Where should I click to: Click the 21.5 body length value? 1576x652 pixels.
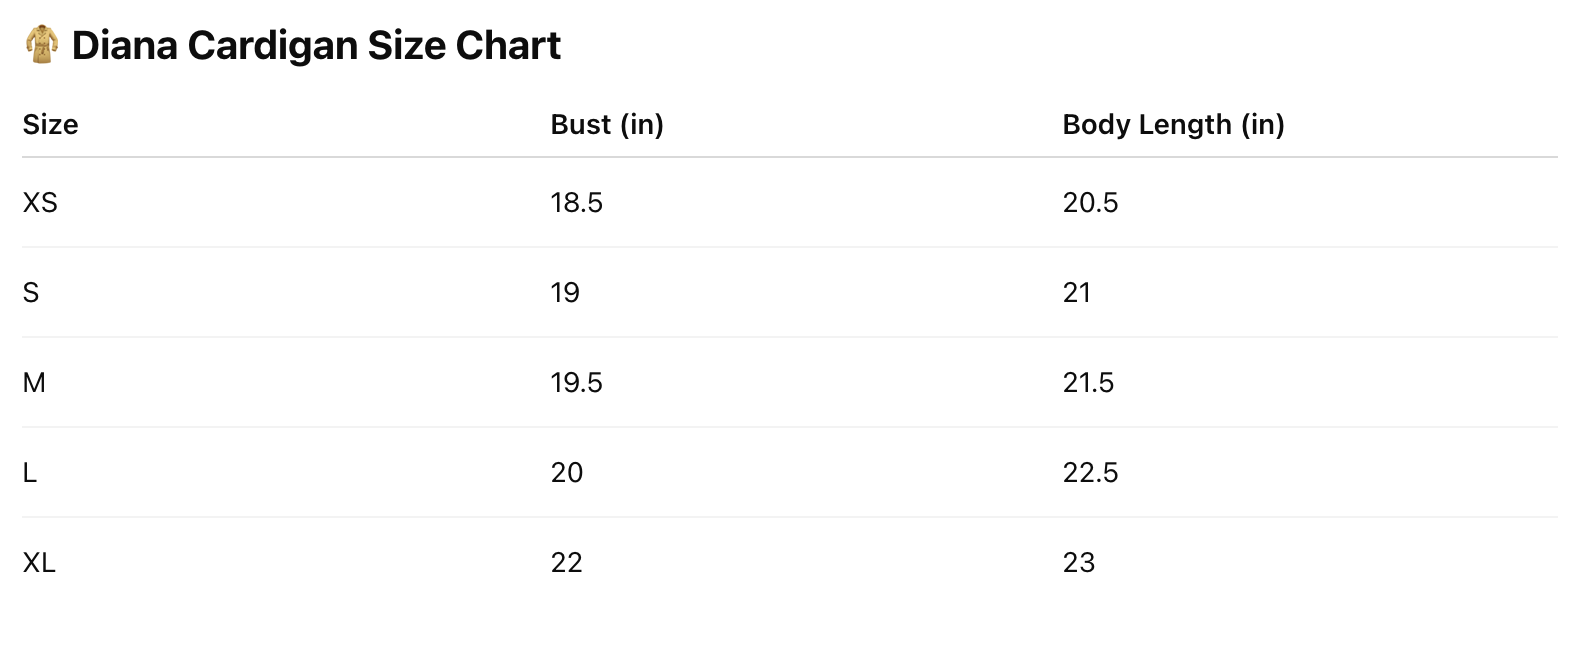pos(1088,383)
